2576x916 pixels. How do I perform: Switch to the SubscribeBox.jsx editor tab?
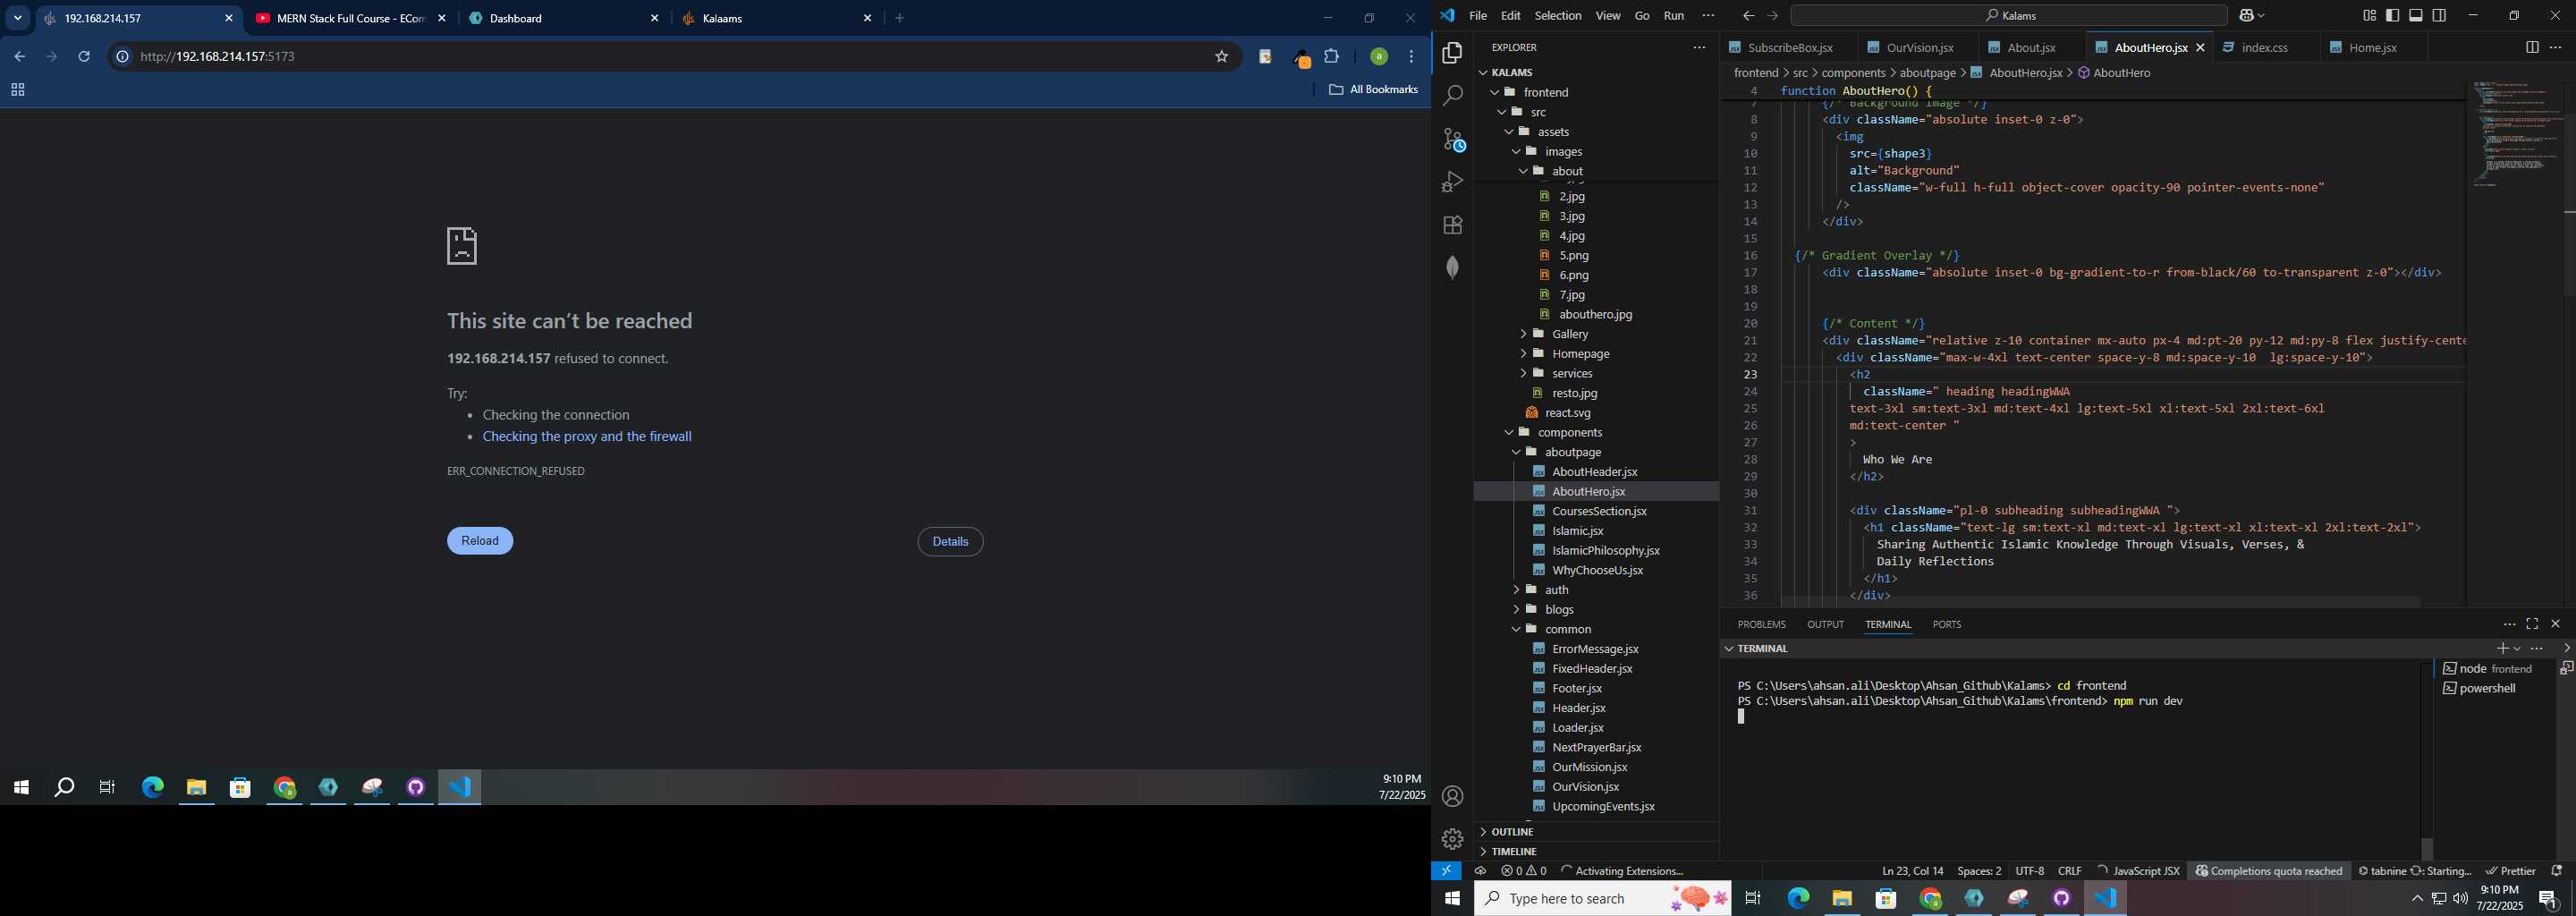pyautogui.click(x=1790, y=48)
